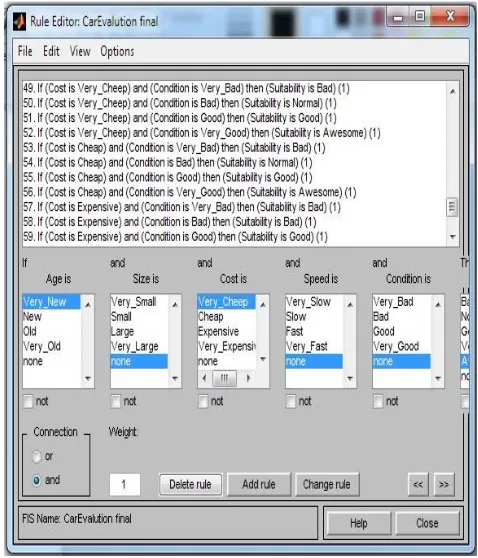Select the 'and' connection radio button
The height and width of the screenshot is (558, 478).
37,480
